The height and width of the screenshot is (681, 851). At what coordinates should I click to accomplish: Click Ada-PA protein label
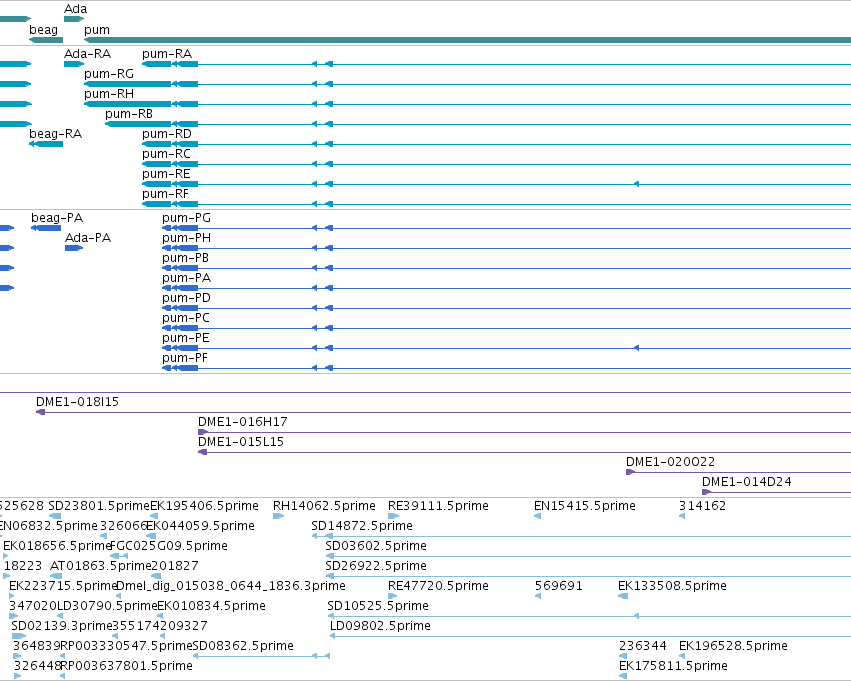[88, 238]
